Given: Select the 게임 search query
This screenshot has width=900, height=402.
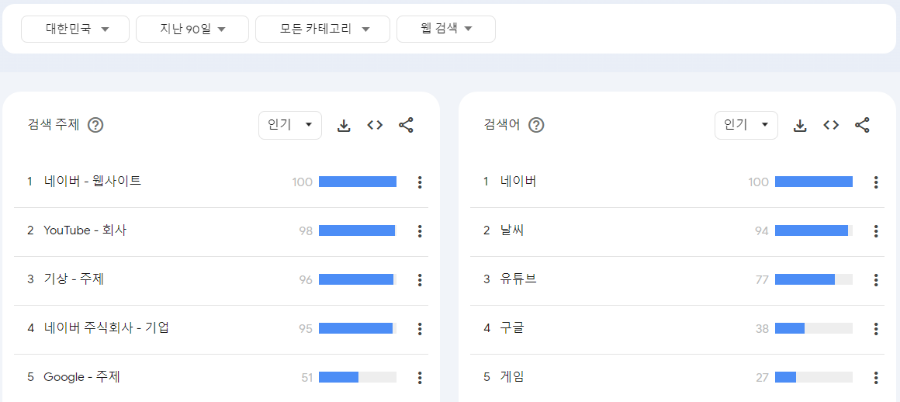Looking at the screenshot, I should (512, 377).
